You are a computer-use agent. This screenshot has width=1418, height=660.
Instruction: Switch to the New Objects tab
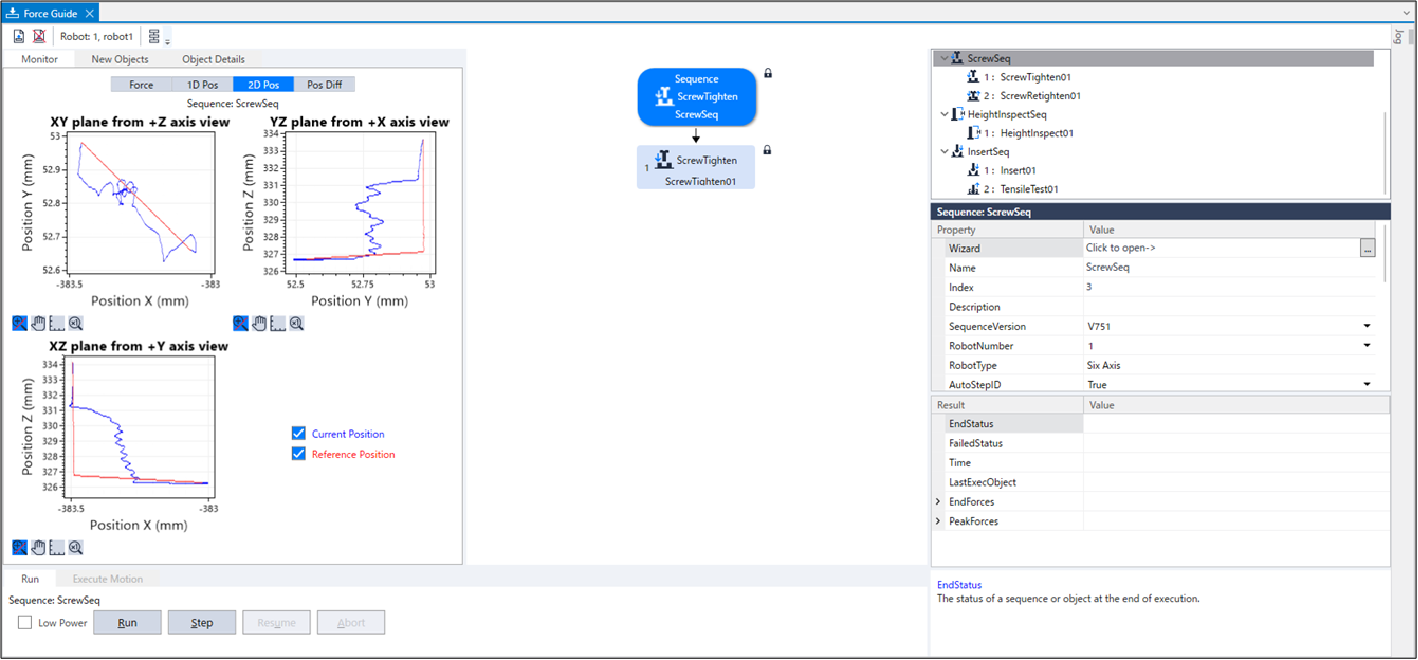tap(120, 59)
